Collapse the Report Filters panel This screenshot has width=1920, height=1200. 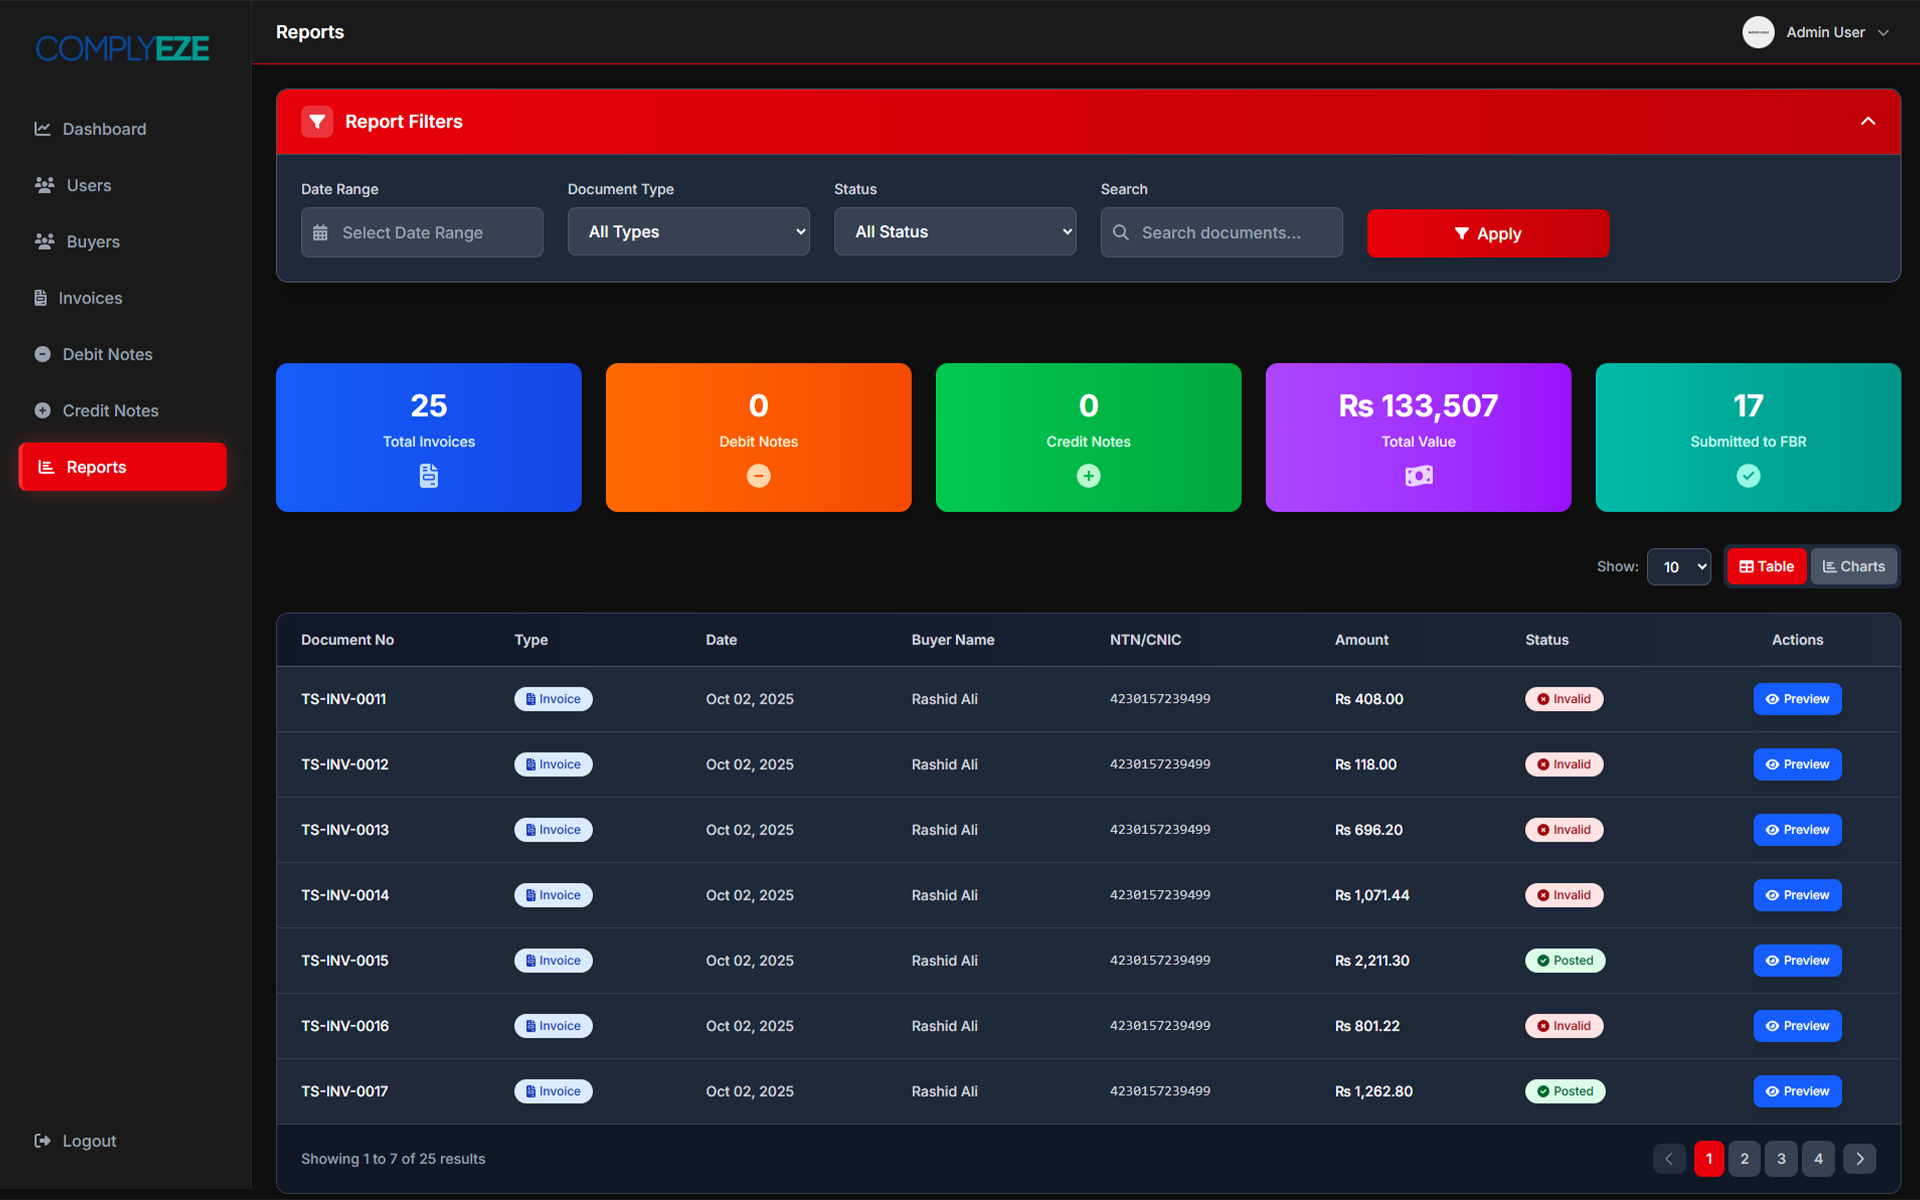[1867, 122]
